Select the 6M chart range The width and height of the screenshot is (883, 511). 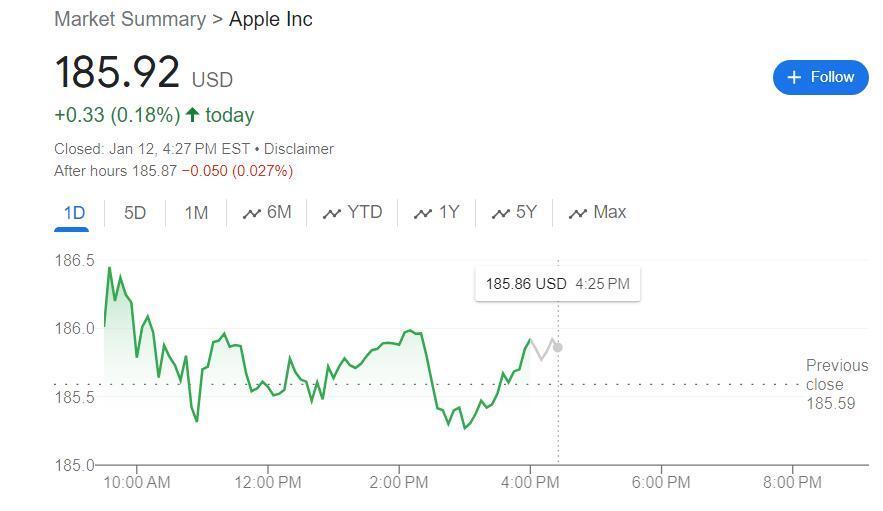tap(279, 212)
